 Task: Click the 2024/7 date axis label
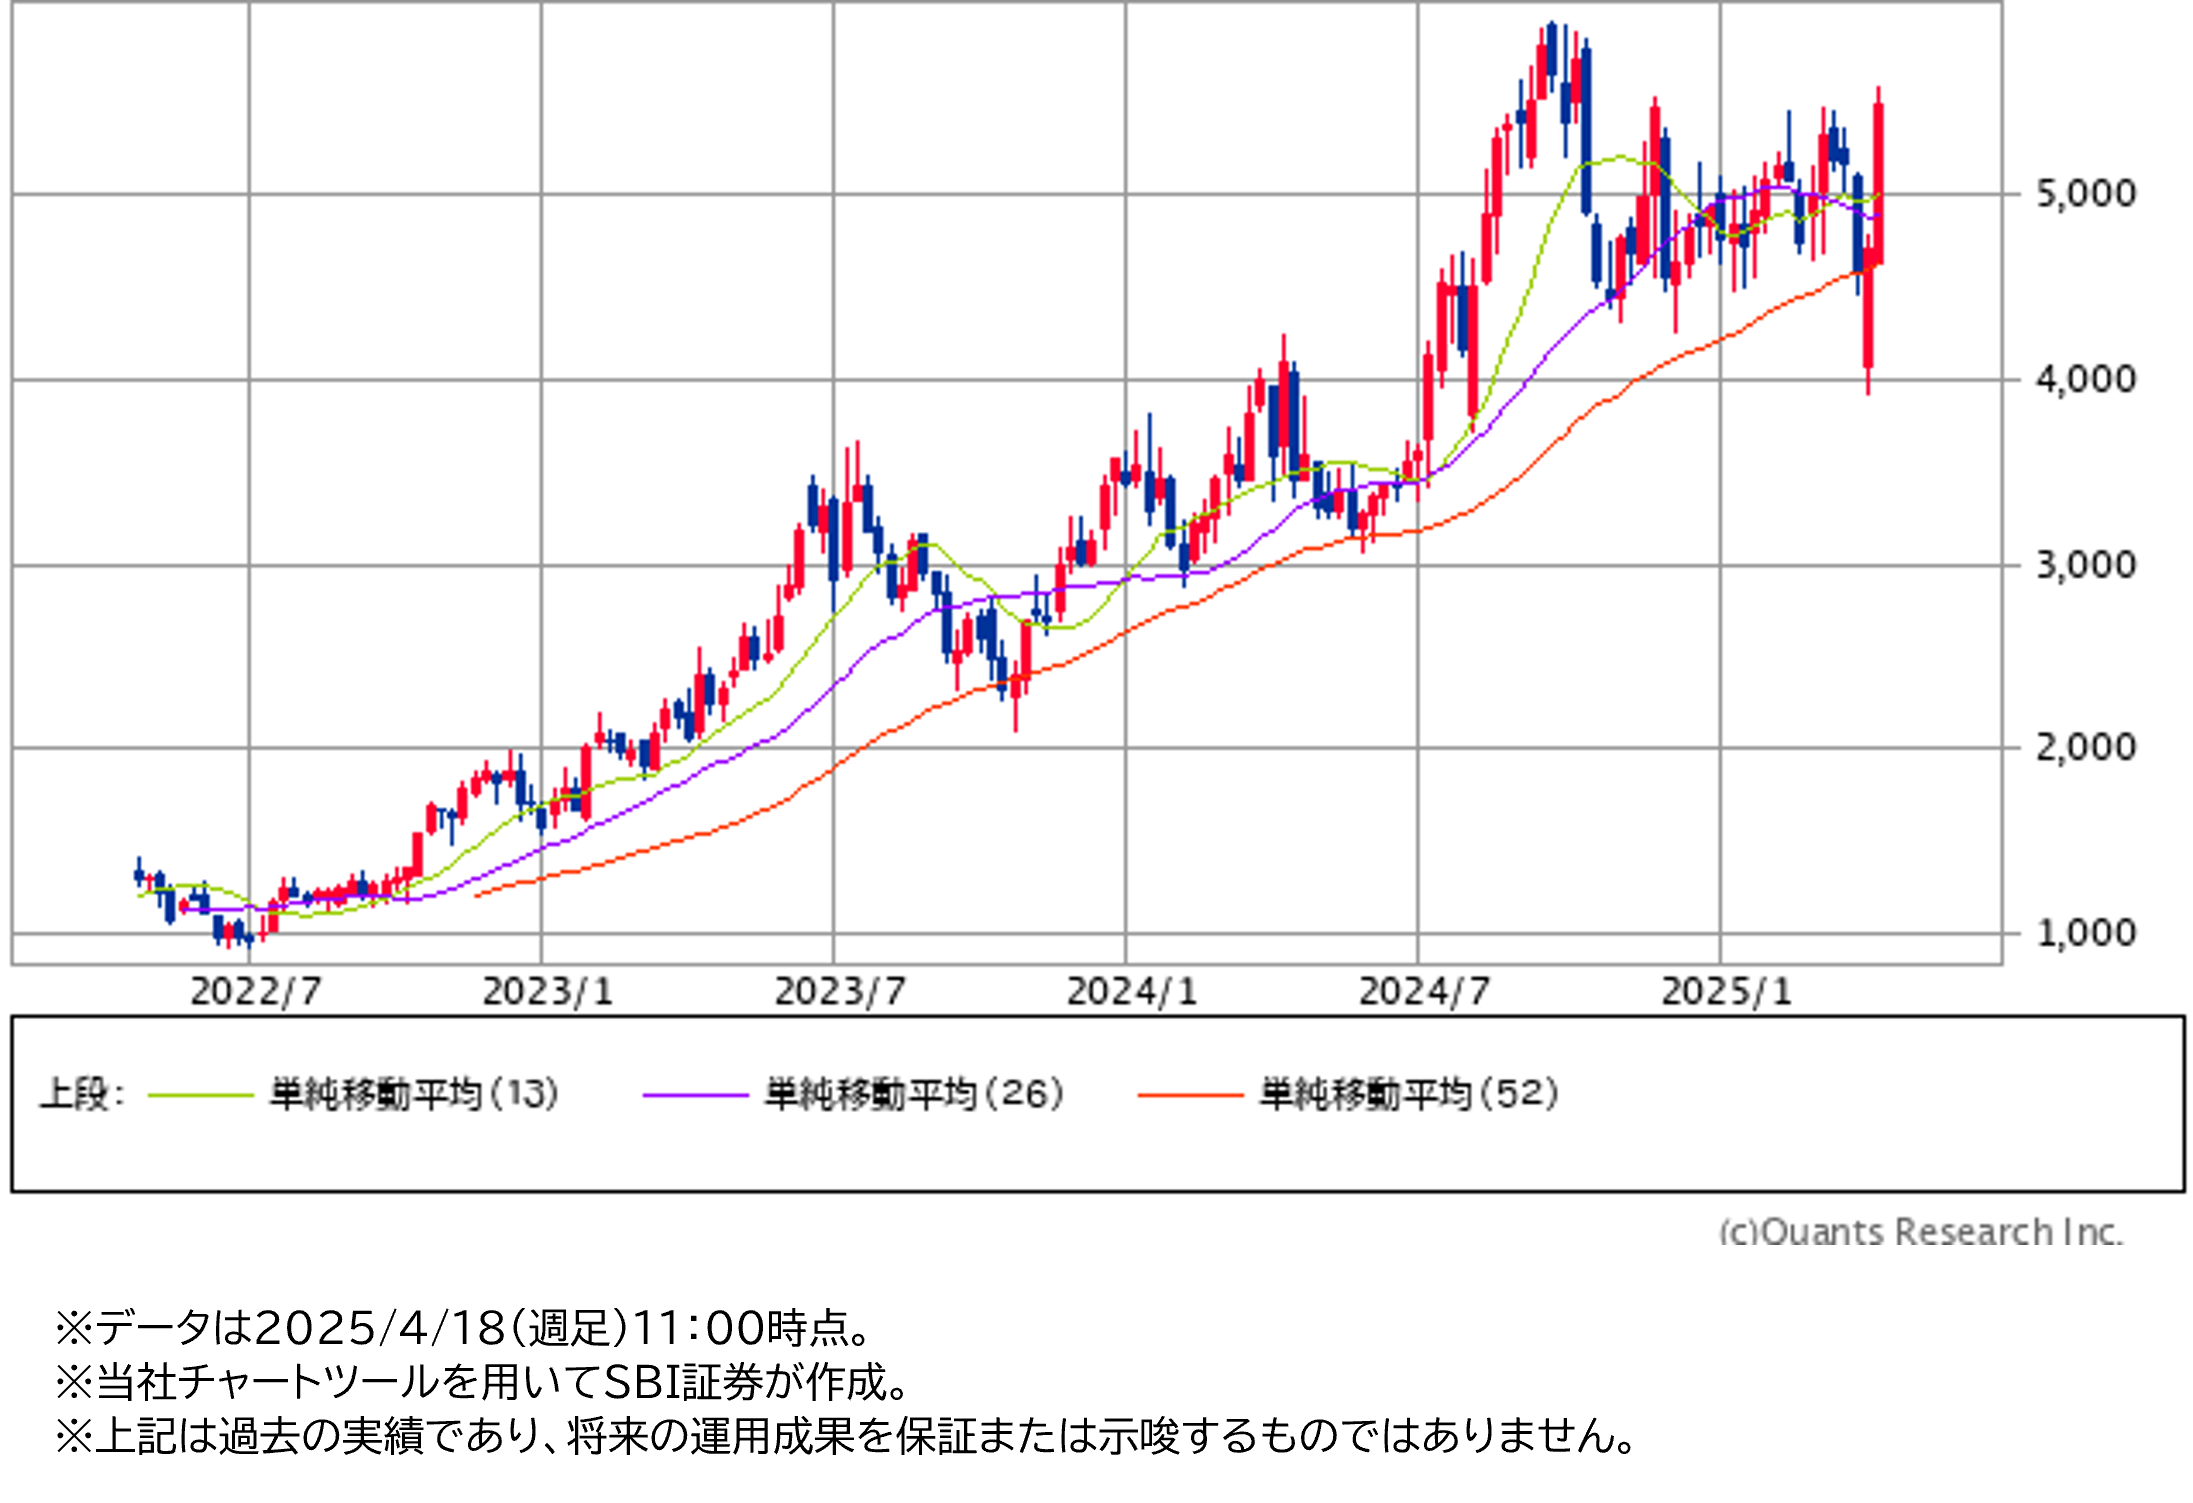pos(1425,992)
